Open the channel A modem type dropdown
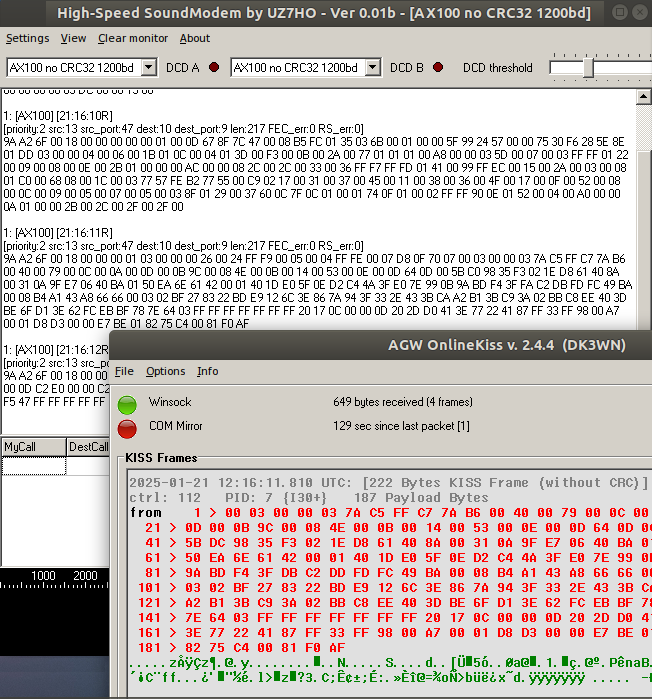 click(149, 68)
